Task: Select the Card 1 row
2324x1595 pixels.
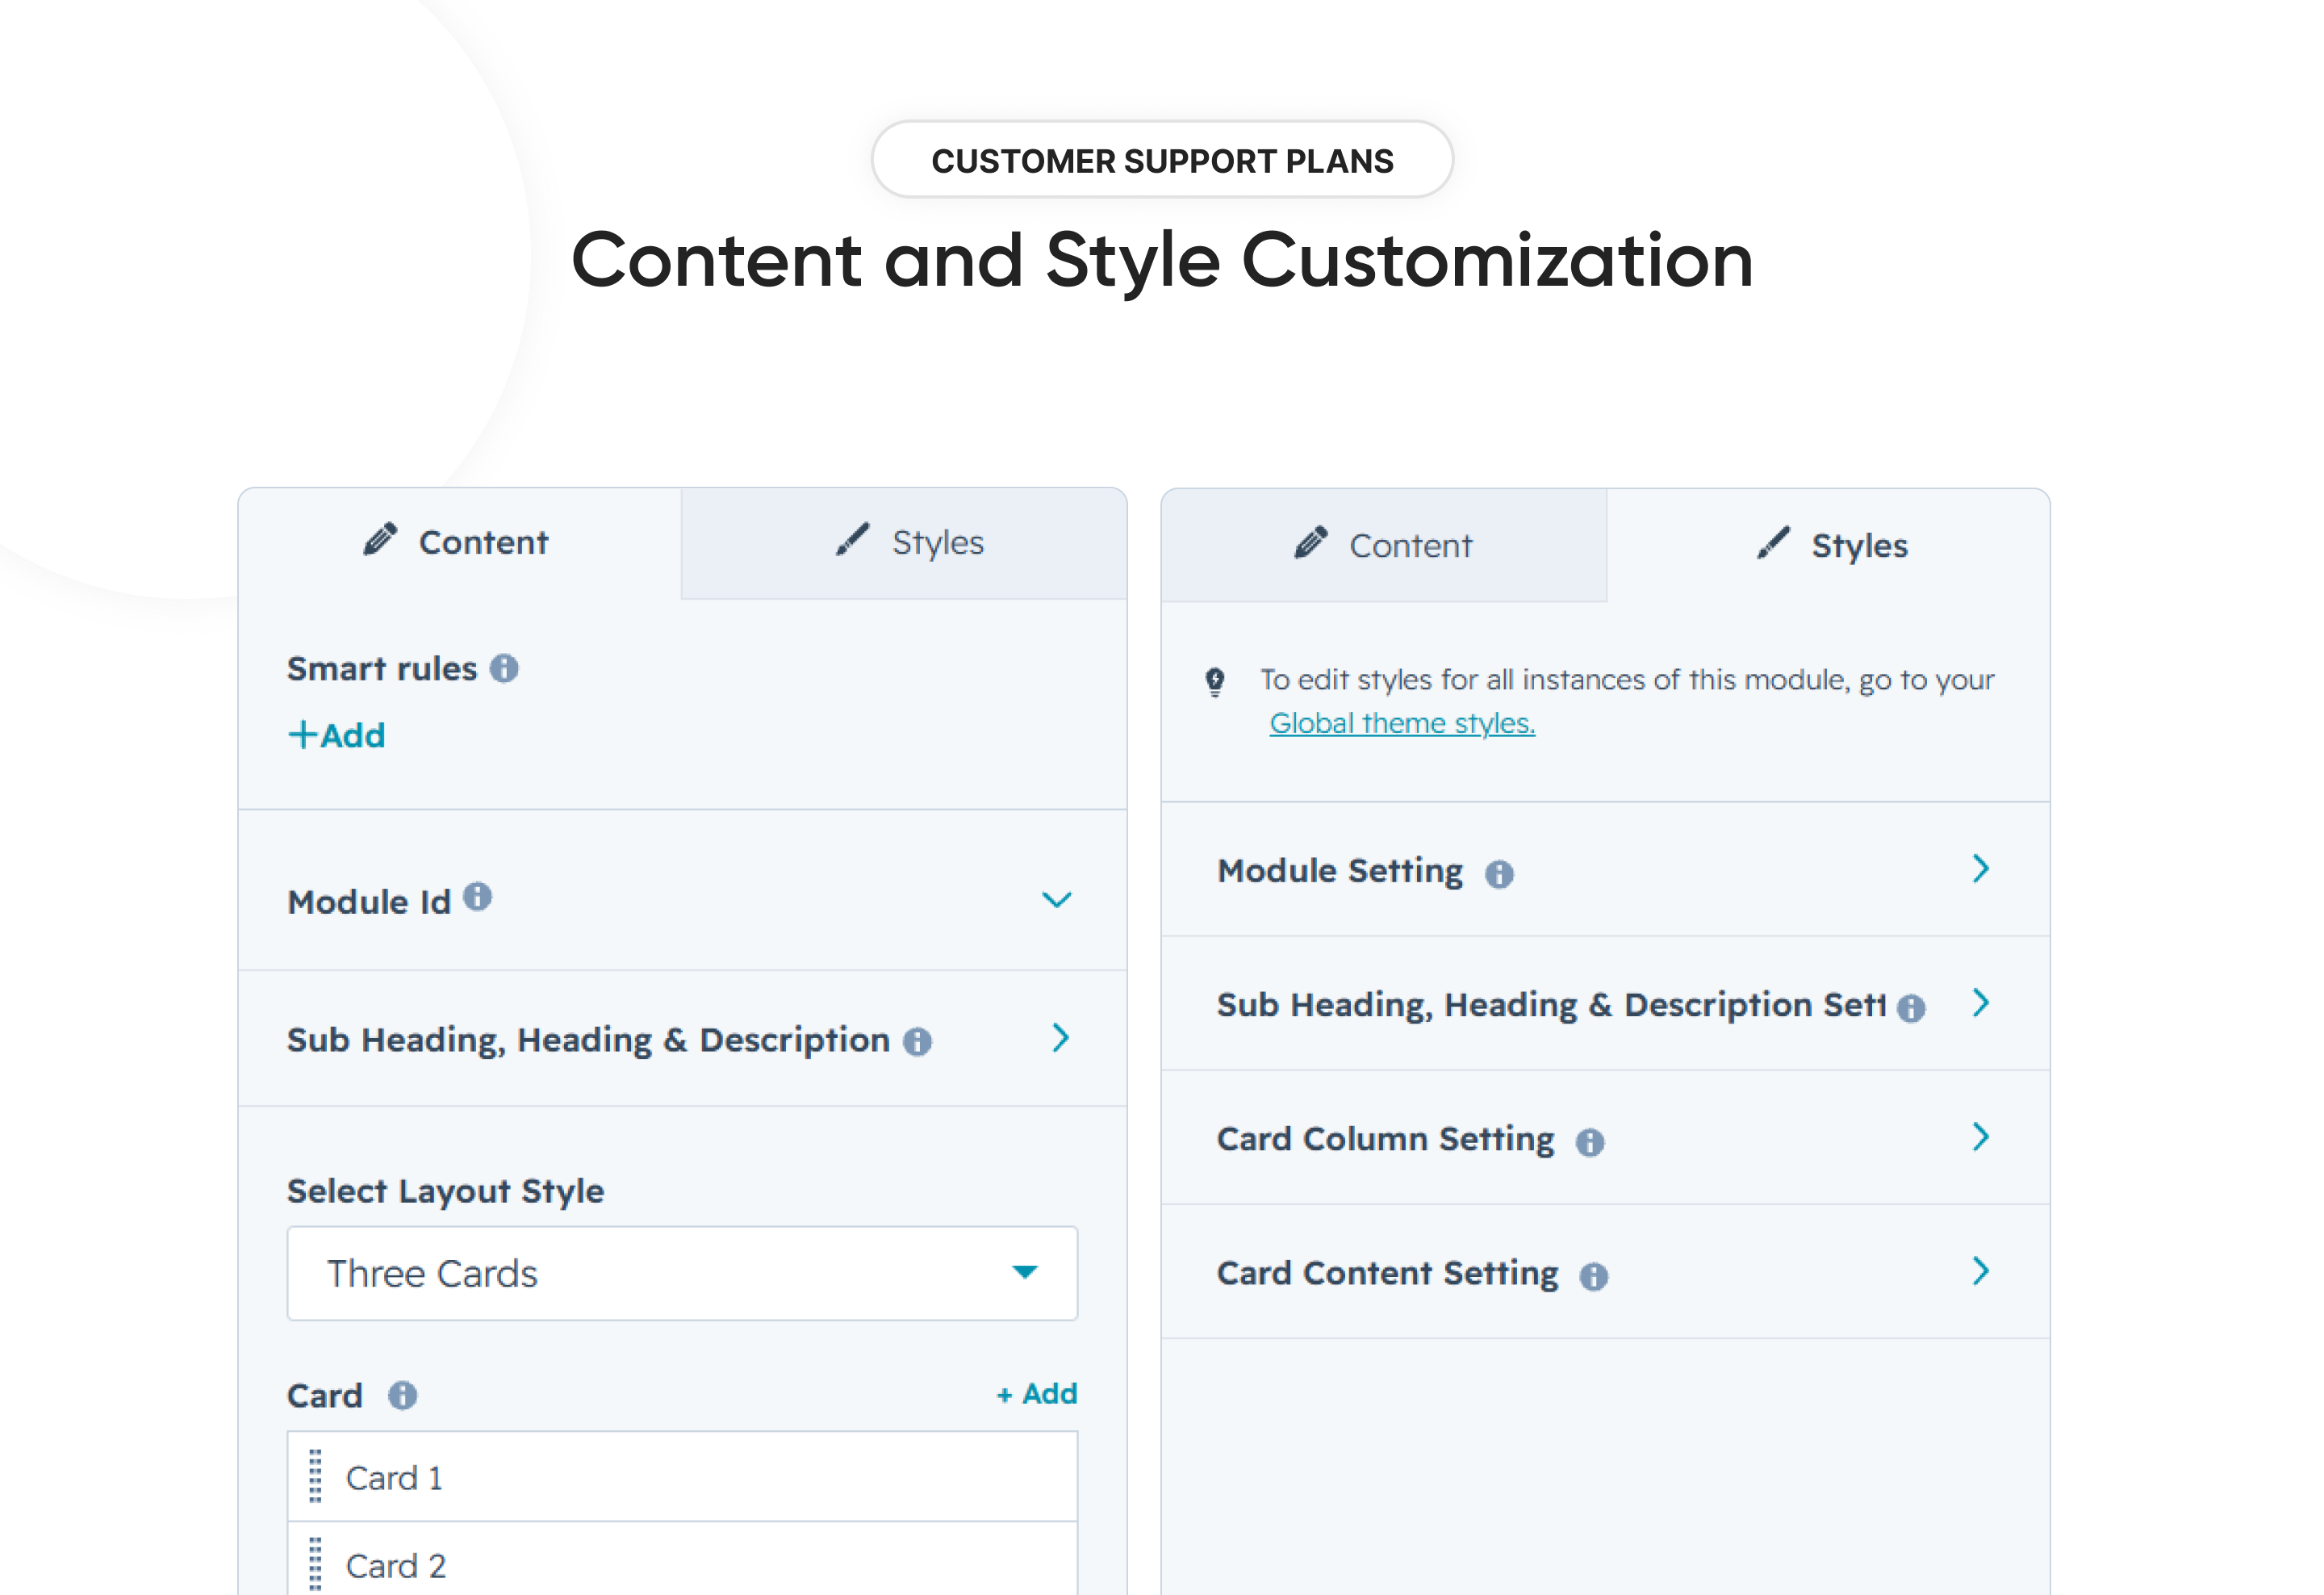Action: [x=682, y=1476]
